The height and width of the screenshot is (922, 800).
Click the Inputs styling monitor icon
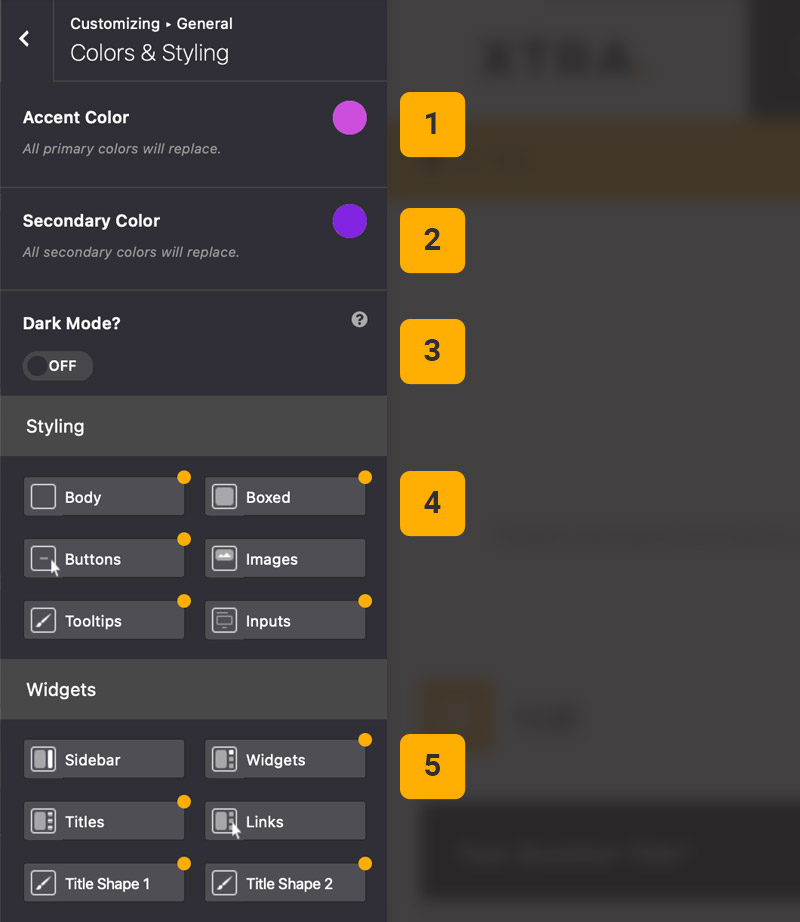[224, 621]
